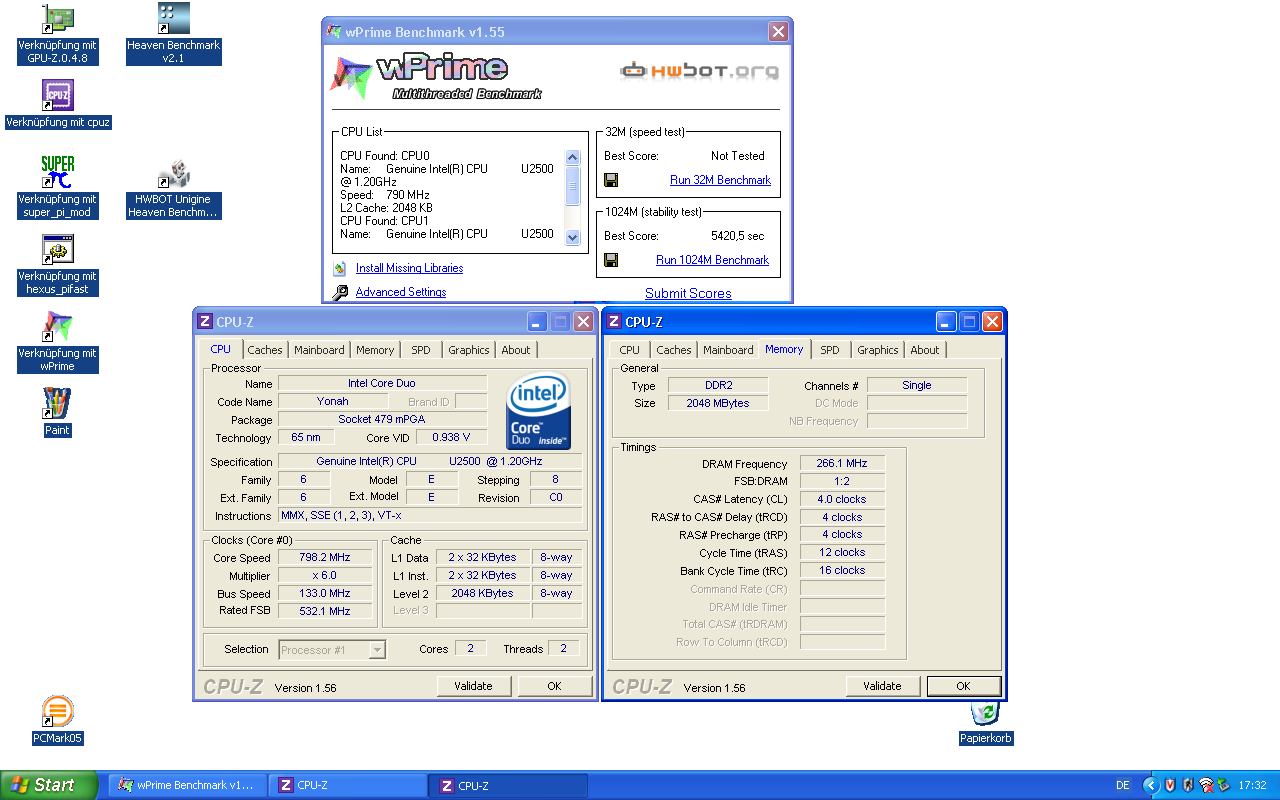Switch to About tab in left CPU-Z window
This screenshot has height=800, width=1280.
tap(516, 350)
